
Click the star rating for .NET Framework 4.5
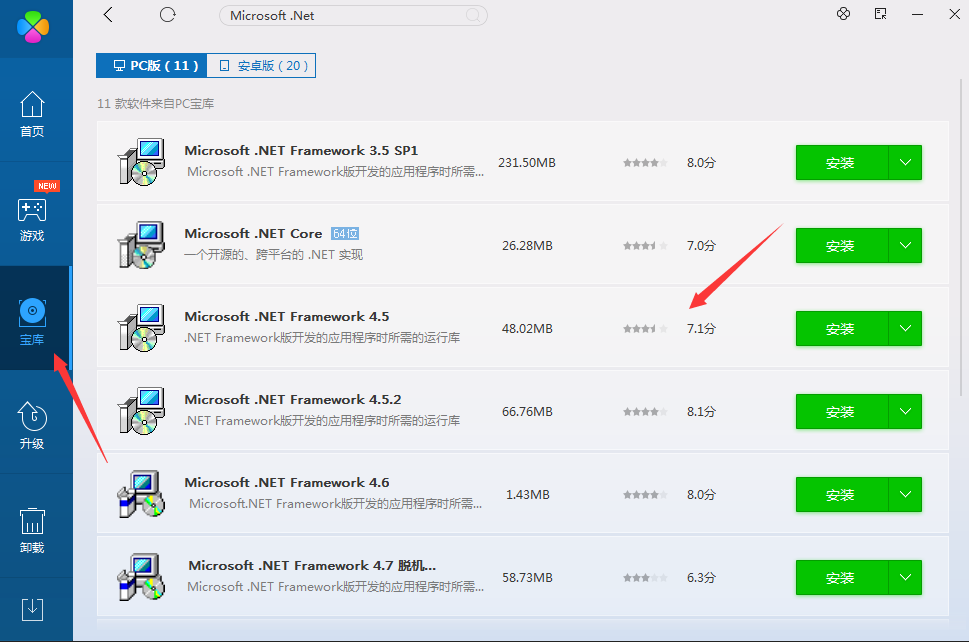(x=645, y=329)
